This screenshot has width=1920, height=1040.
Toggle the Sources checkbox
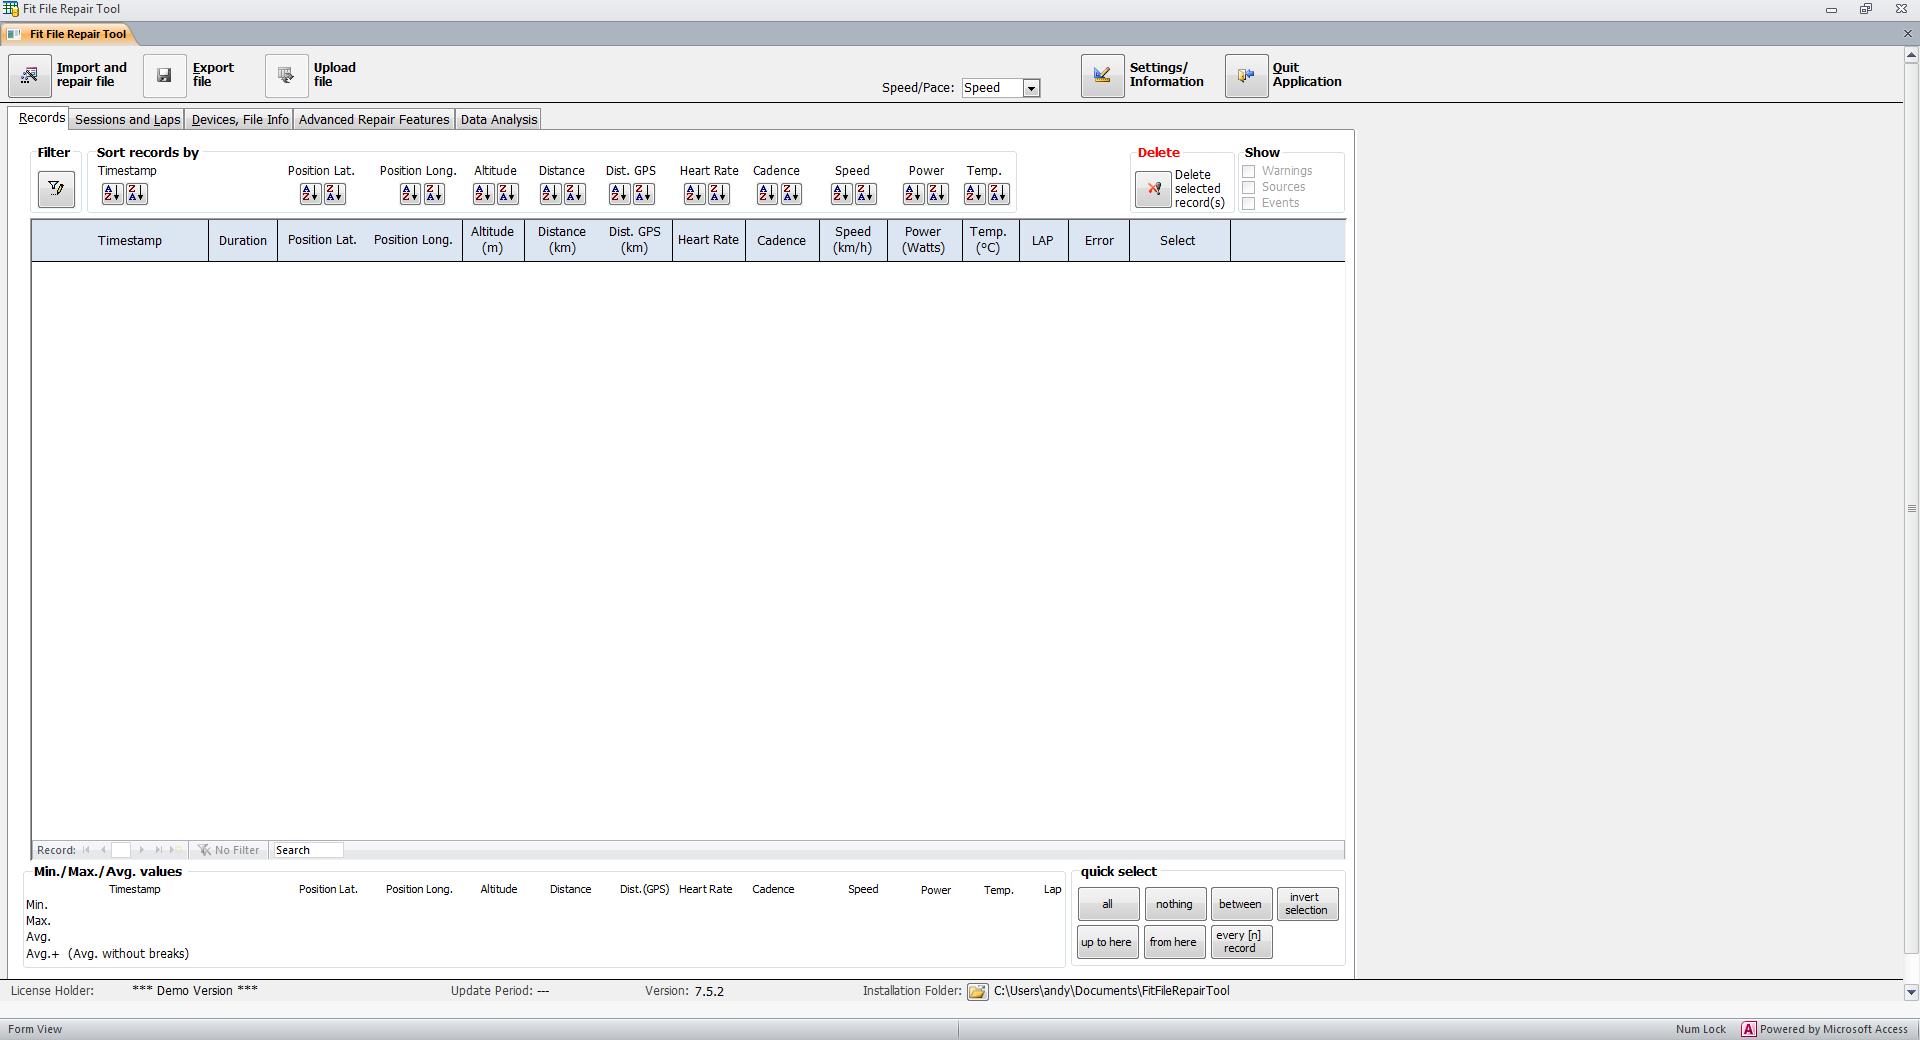coord(1248,187)
